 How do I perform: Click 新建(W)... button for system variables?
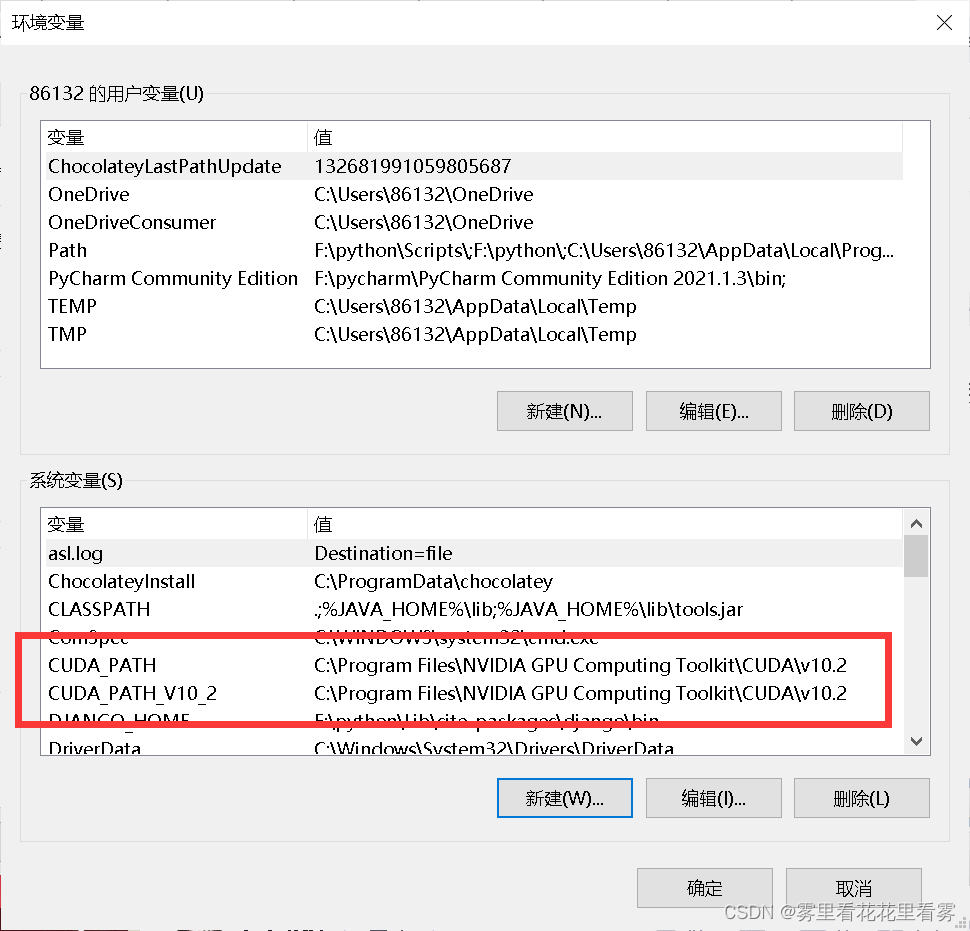(564, 798)
